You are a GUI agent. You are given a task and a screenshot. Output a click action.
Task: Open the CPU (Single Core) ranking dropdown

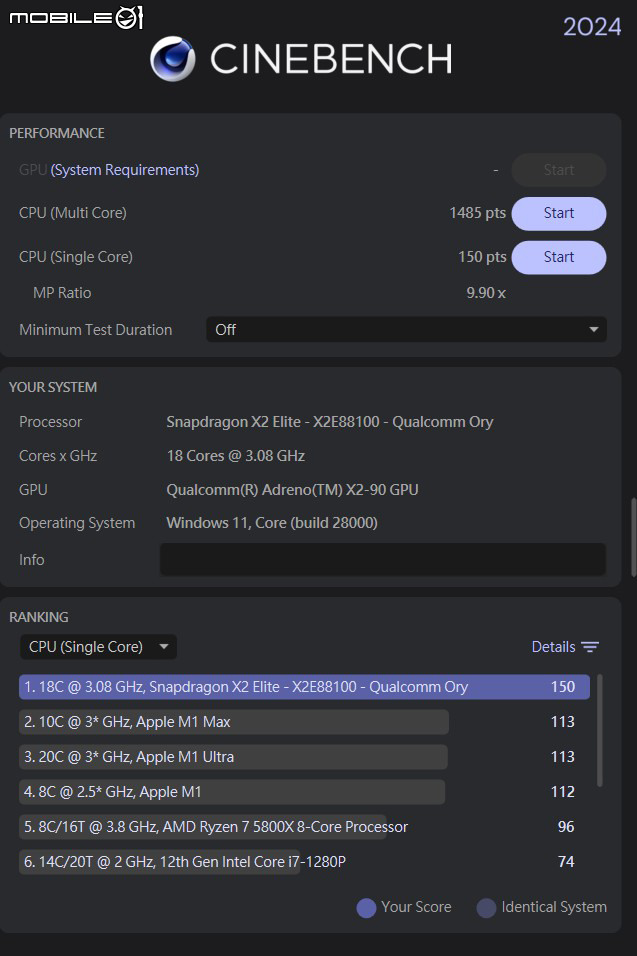click(x=99, y=647)
